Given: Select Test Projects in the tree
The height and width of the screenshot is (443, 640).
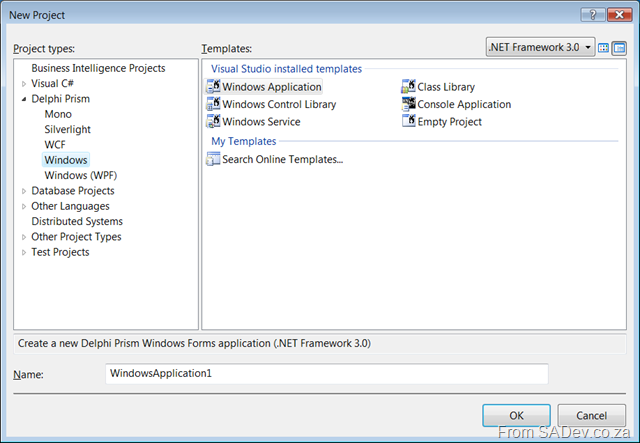Looking at the screenshot, I should click(60, 252).
